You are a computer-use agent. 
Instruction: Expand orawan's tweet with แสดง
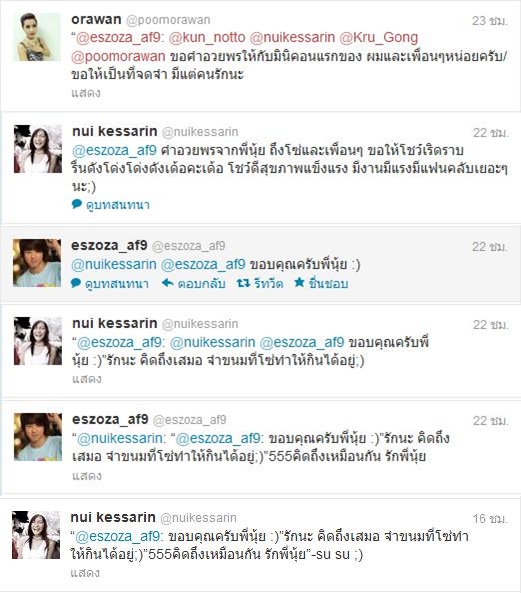tap(86, 93)
